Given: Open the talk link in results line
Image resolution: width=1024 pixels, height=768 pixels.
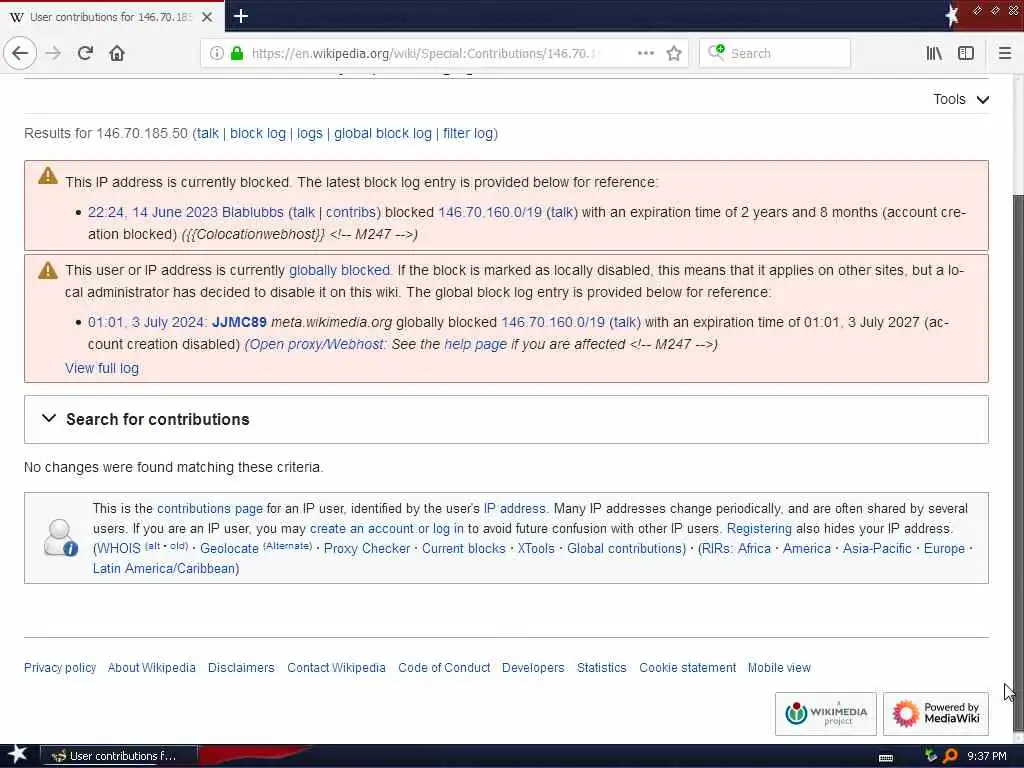Looking at the screenshot, I should (x=208, y=133).
